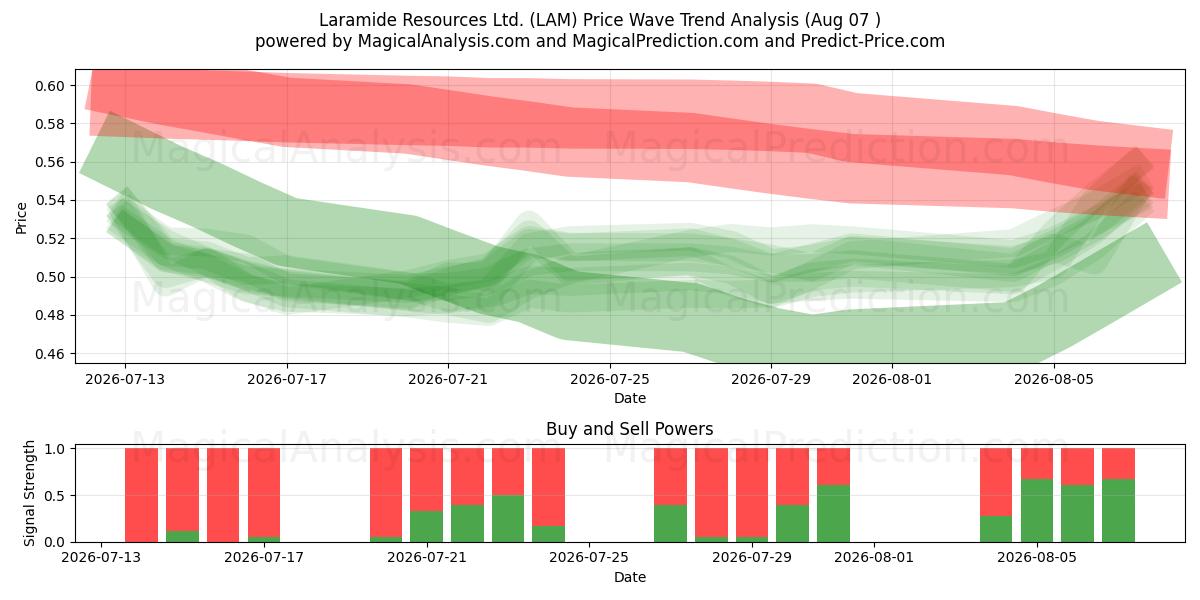Click price tick label 0.46
The image size is (1200, 600).
pyautogui.click(x=51, y=354)
